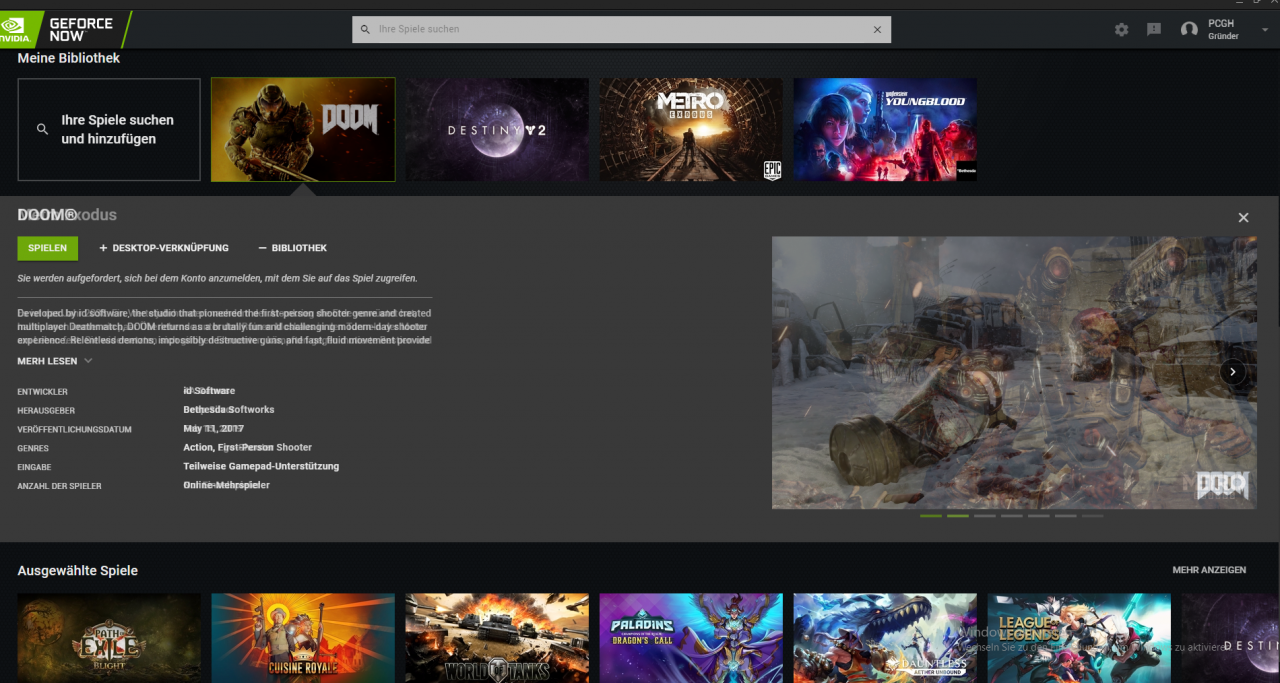
Task: Open the settings gear icon
Action: click(1121, 29)
